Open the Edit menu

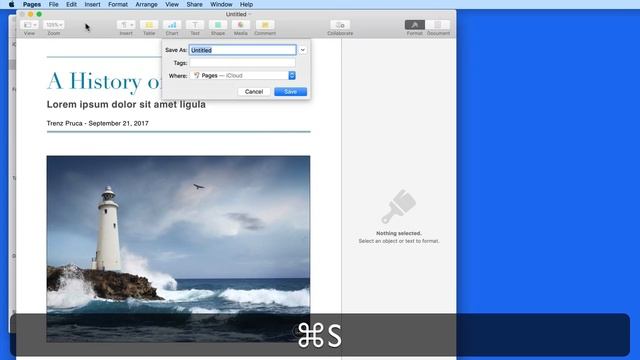(71, 4)
